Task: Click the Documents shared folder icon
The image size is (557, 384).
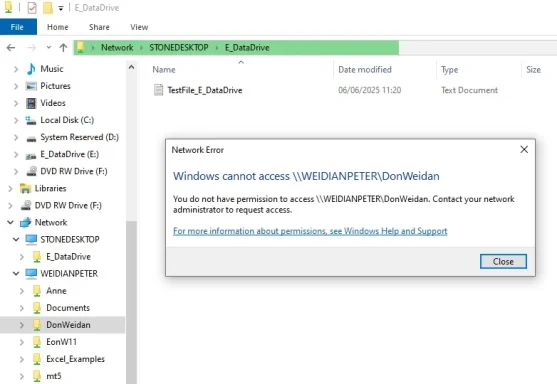Action: click(x=37, y=308)
